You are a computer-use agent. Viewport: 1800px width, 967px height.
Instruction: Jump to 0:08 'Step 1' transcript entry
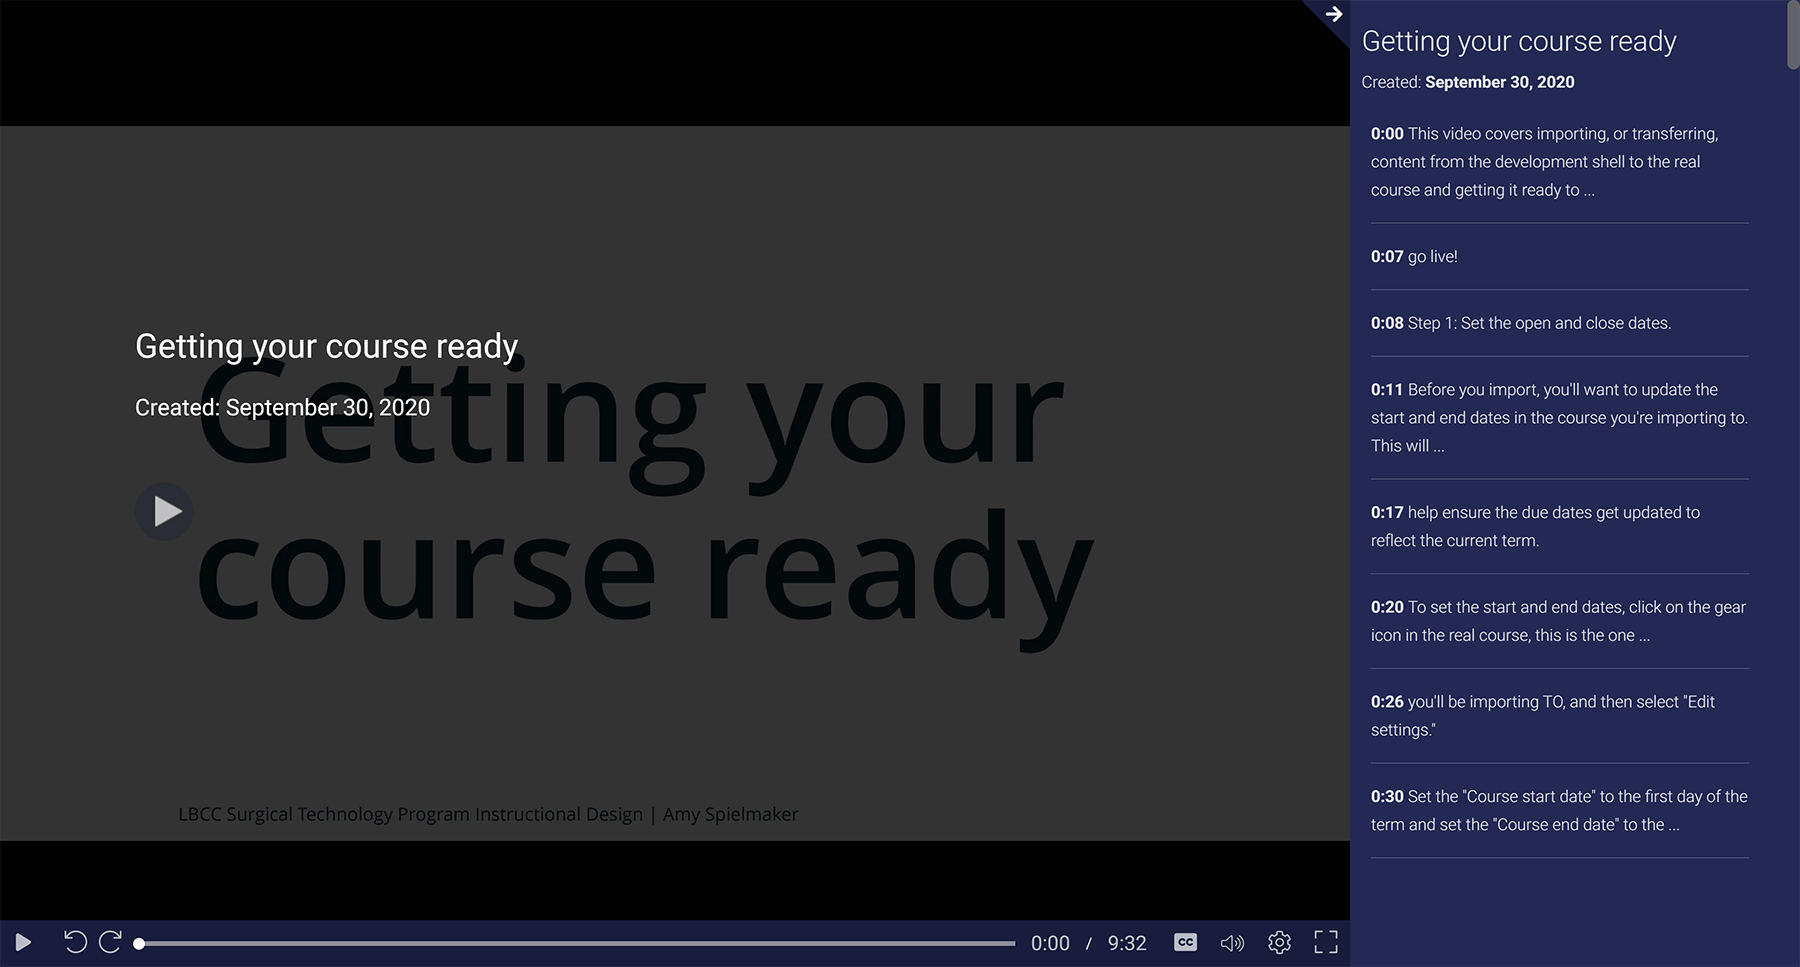pos(1559,323)
